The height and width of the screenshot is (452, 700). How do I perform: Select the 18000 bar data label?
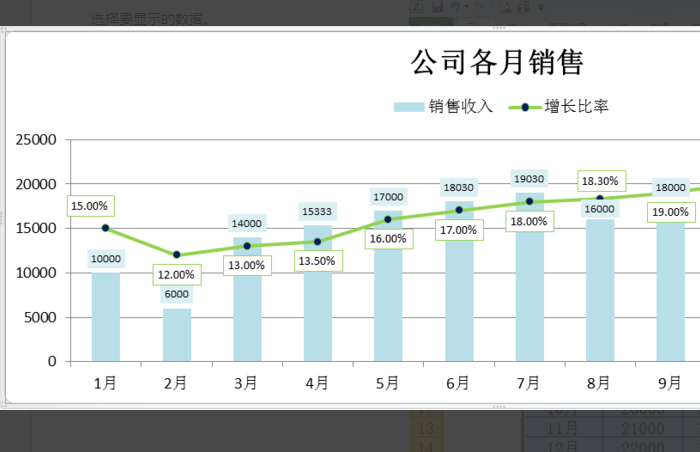tap(671, 187)
